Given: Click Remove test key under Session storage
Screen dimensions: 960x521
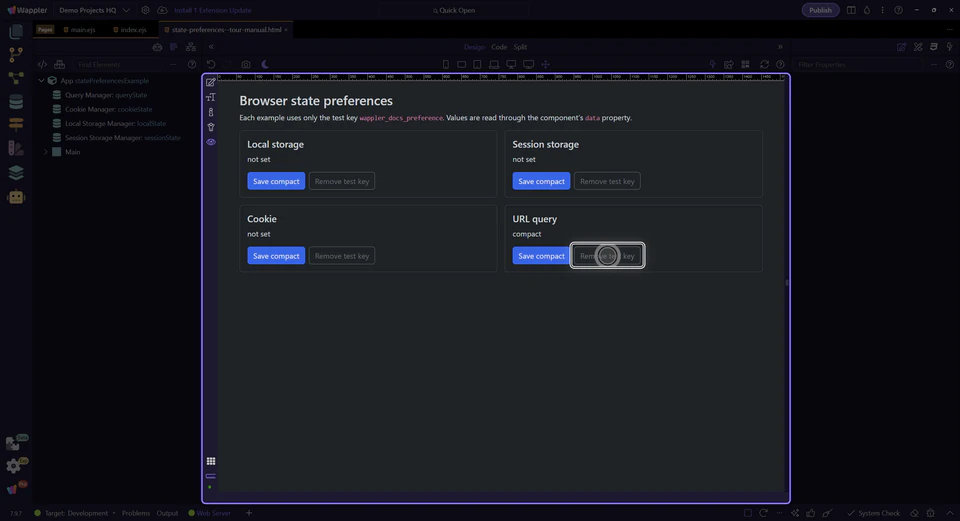Looking at the screenshot, I should click(607, 181).
